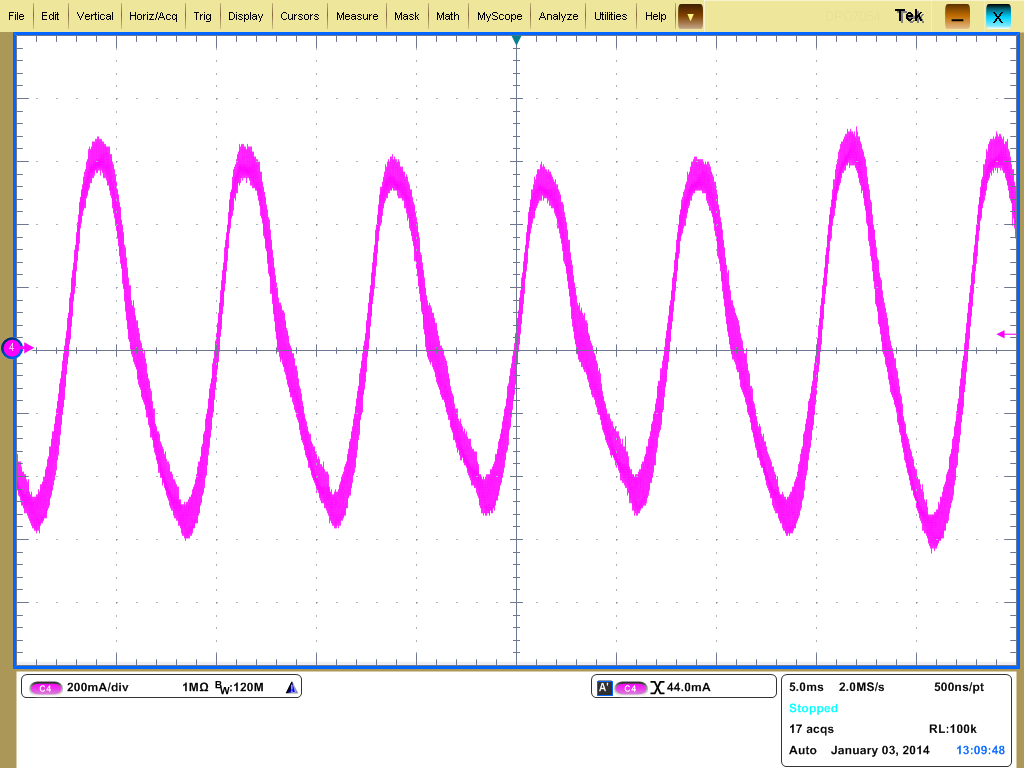Click the pink trigger level arrow on the right edge
The height and width of the screenshot is (768, 1024).
1003,332
